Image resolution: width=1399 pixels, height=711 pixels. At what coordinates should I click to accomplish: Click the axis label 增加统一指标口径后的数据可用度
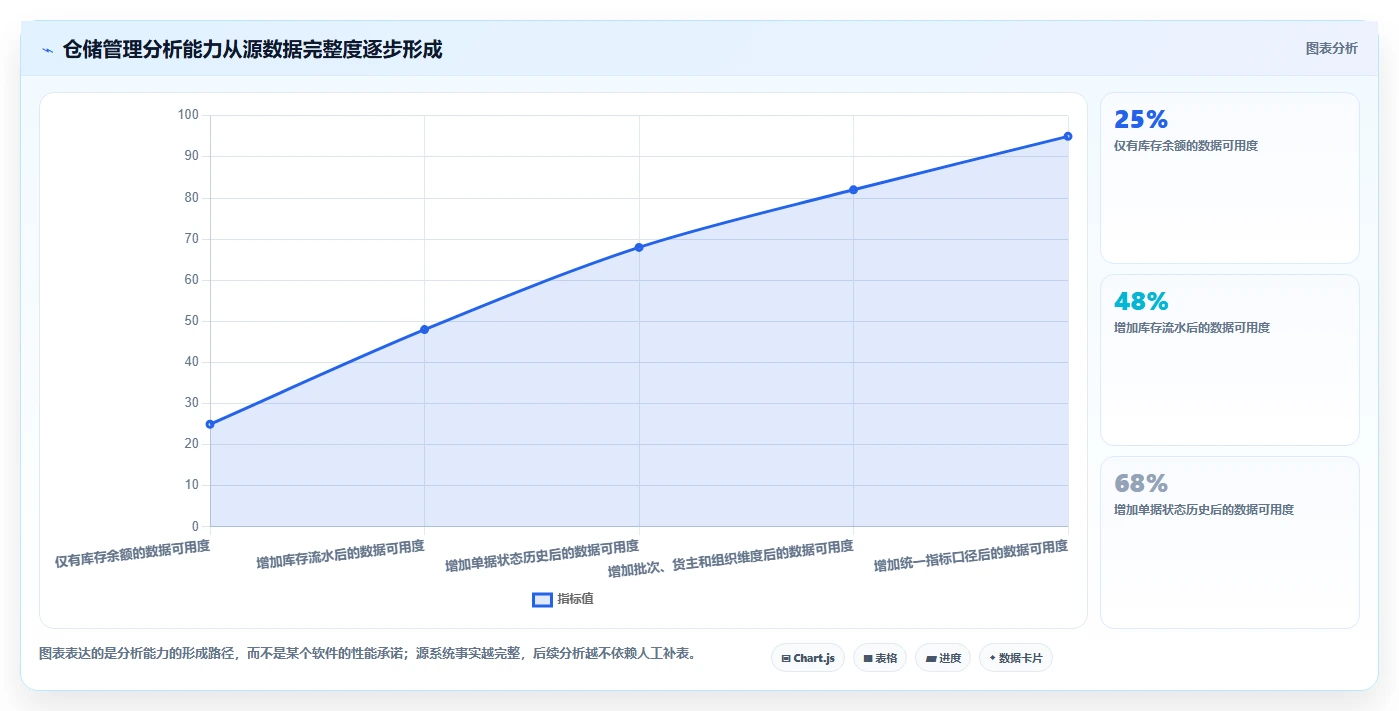point(971,556)
